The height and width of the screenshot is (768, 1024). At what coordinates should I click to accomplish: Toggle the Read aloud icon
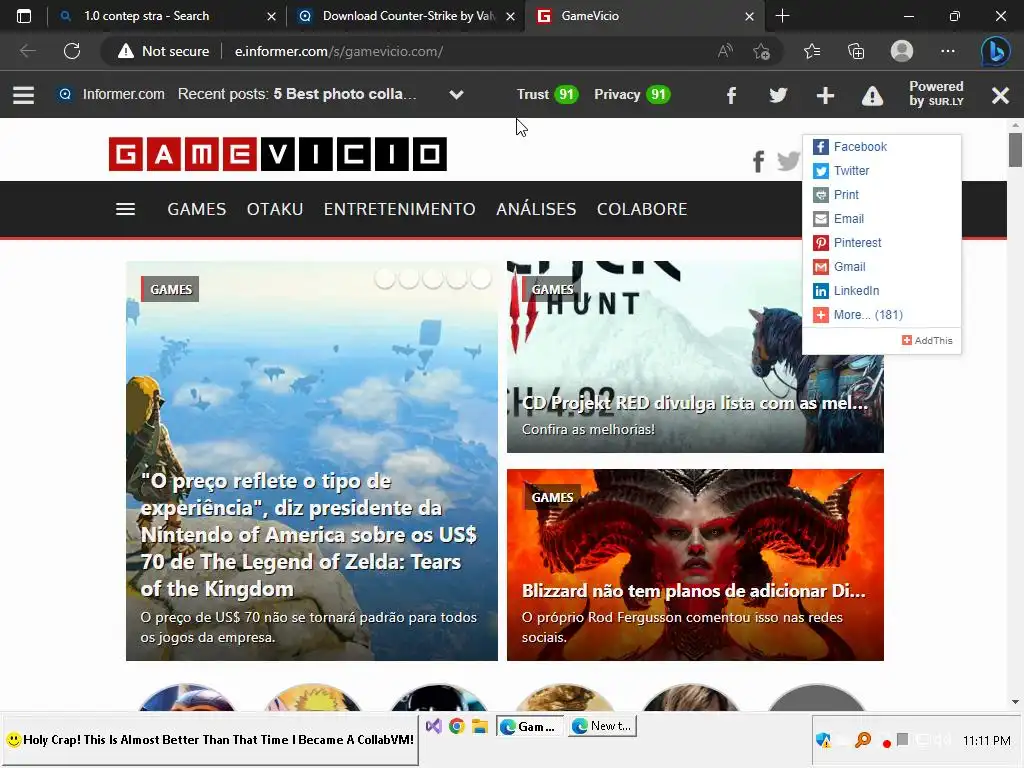coord(725,51)
